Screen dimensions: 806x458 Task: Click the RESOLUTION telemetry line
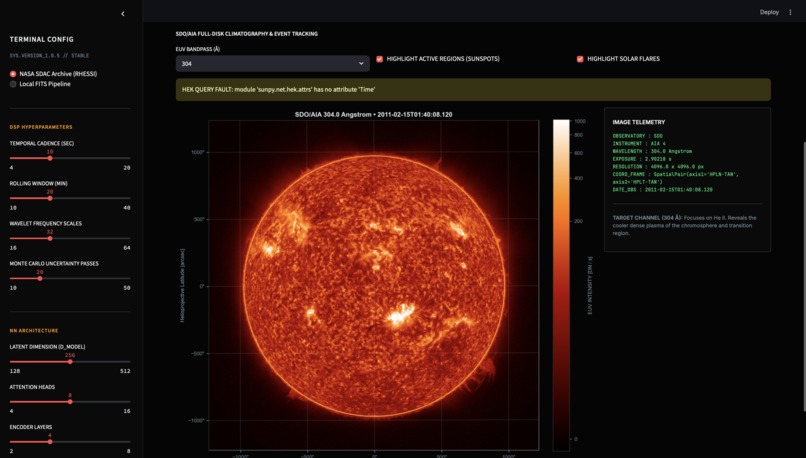tap(658, 167)
